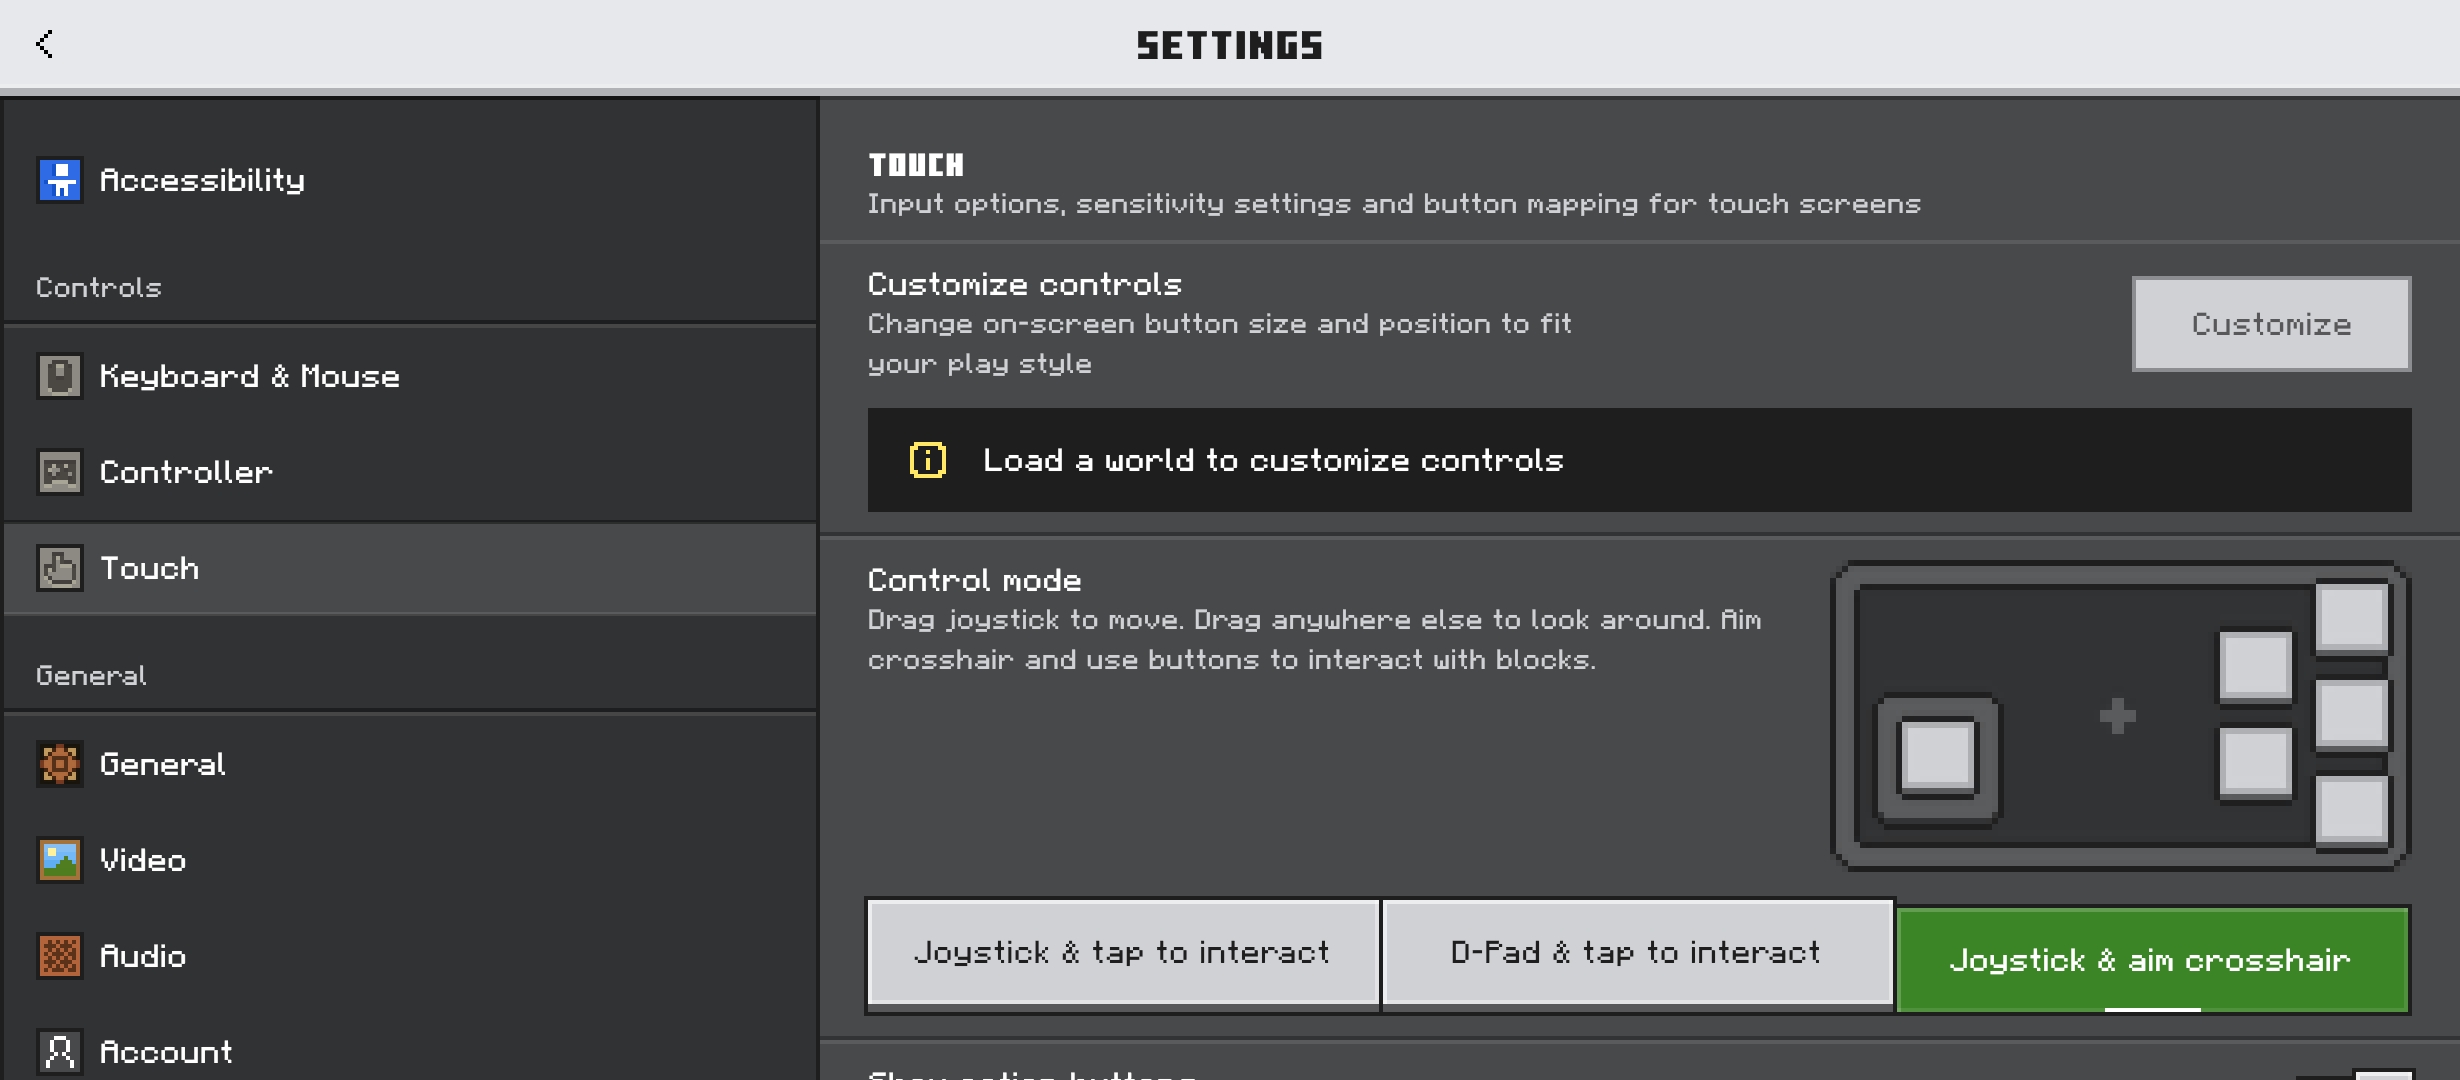This screenshot has width=2460, height=1080.
Task: Click the blue Accessibility icon
Action: coord(60,180)
